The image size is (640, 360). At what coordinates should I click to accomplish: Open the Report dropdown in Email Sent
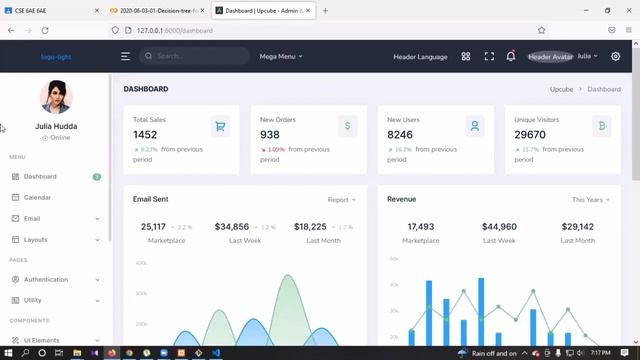point(342,200)
